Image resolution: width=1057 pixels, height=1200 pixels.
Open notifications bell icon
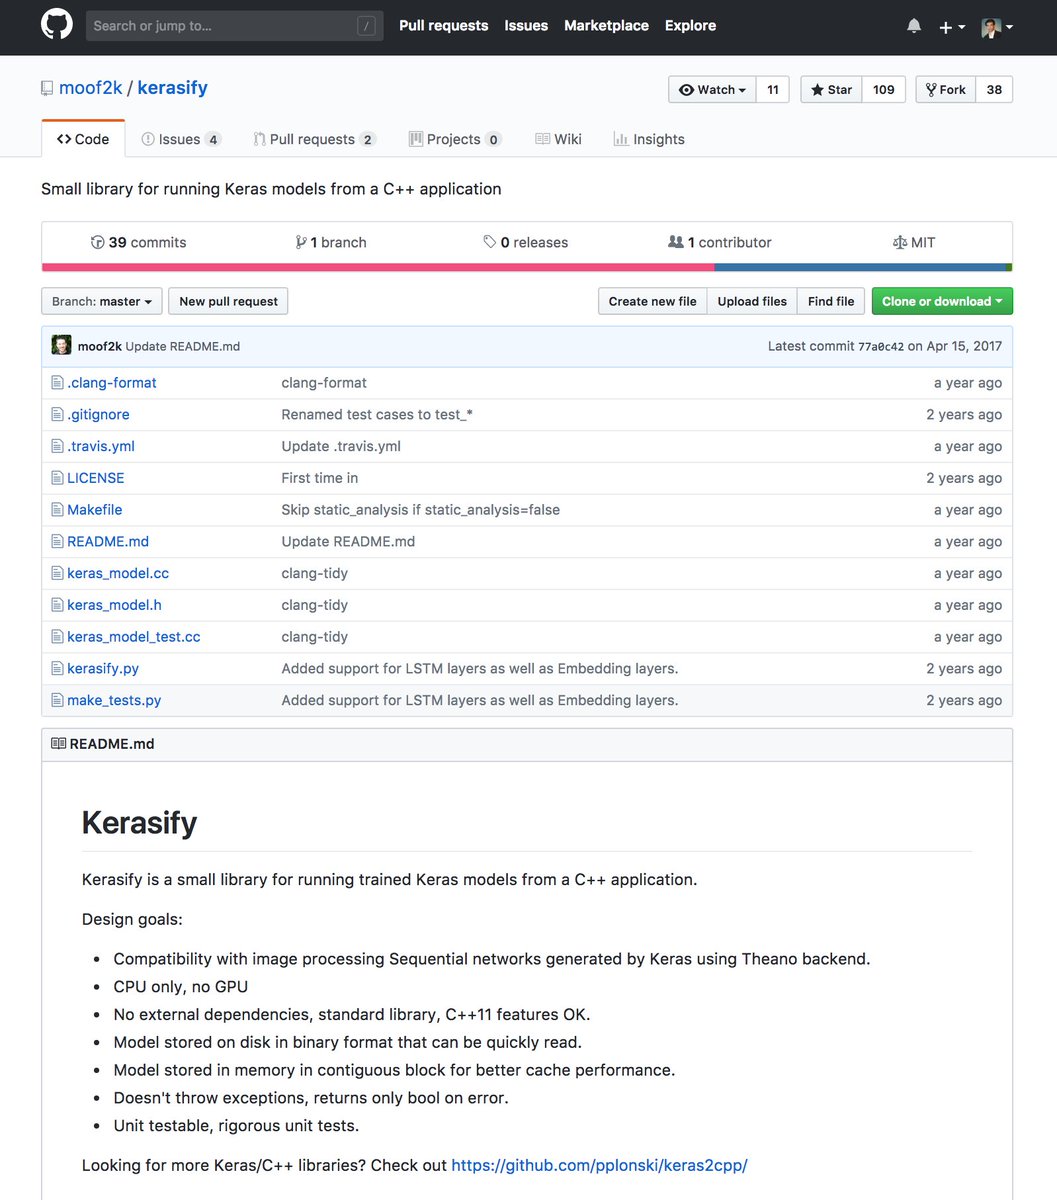[914, 26]
